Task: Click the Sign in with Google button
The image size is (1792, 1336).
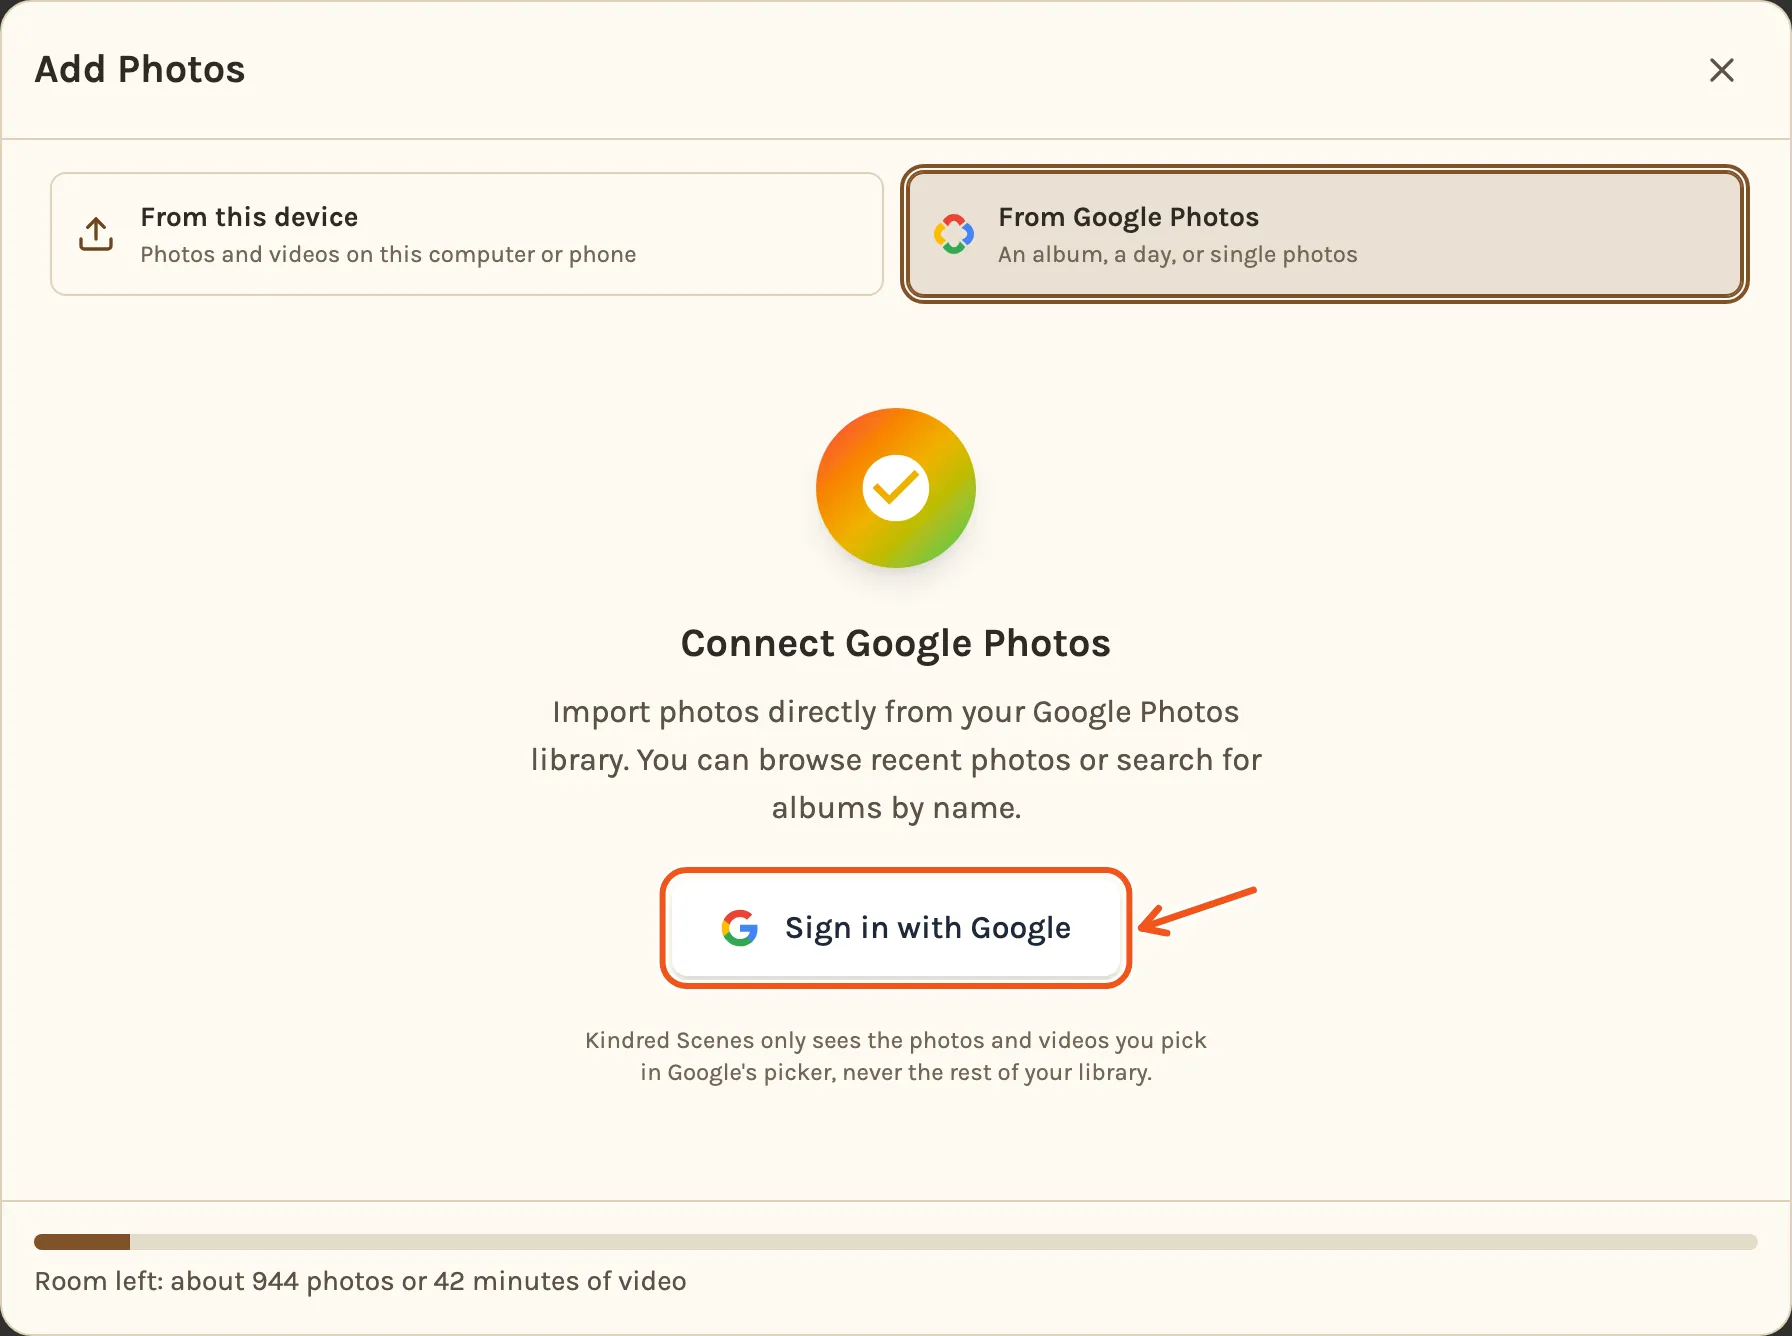Action: (896, 928)
